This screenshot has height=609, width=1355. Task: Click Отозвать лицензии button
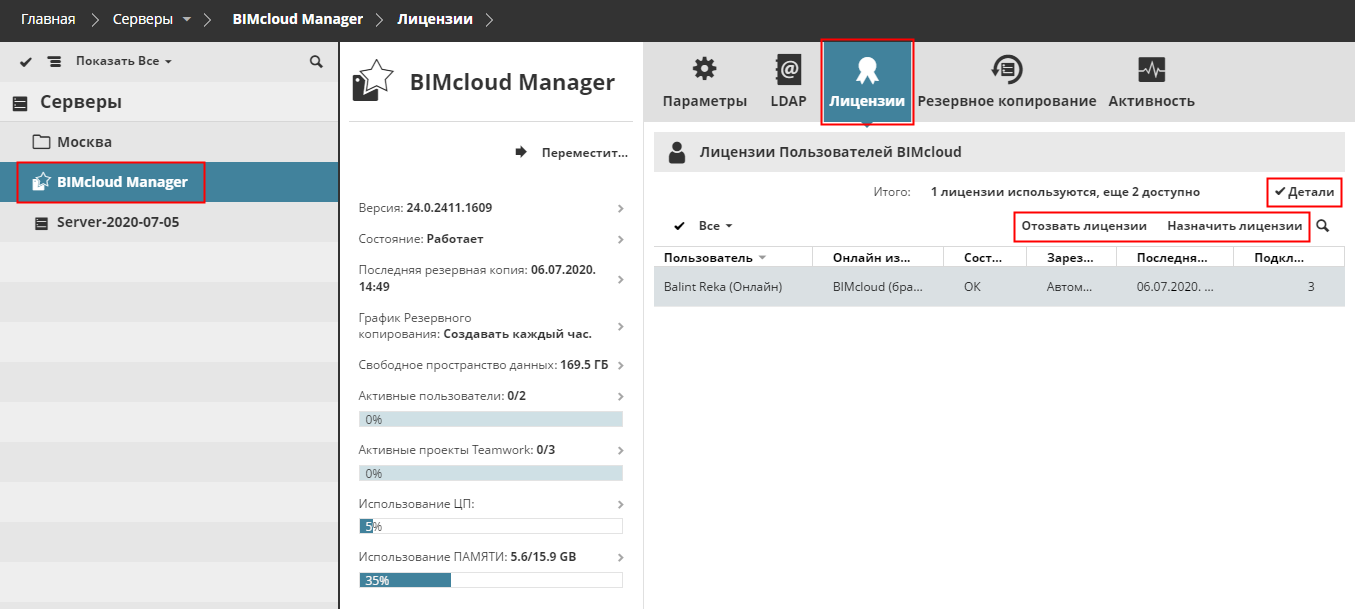(1084, 226)
